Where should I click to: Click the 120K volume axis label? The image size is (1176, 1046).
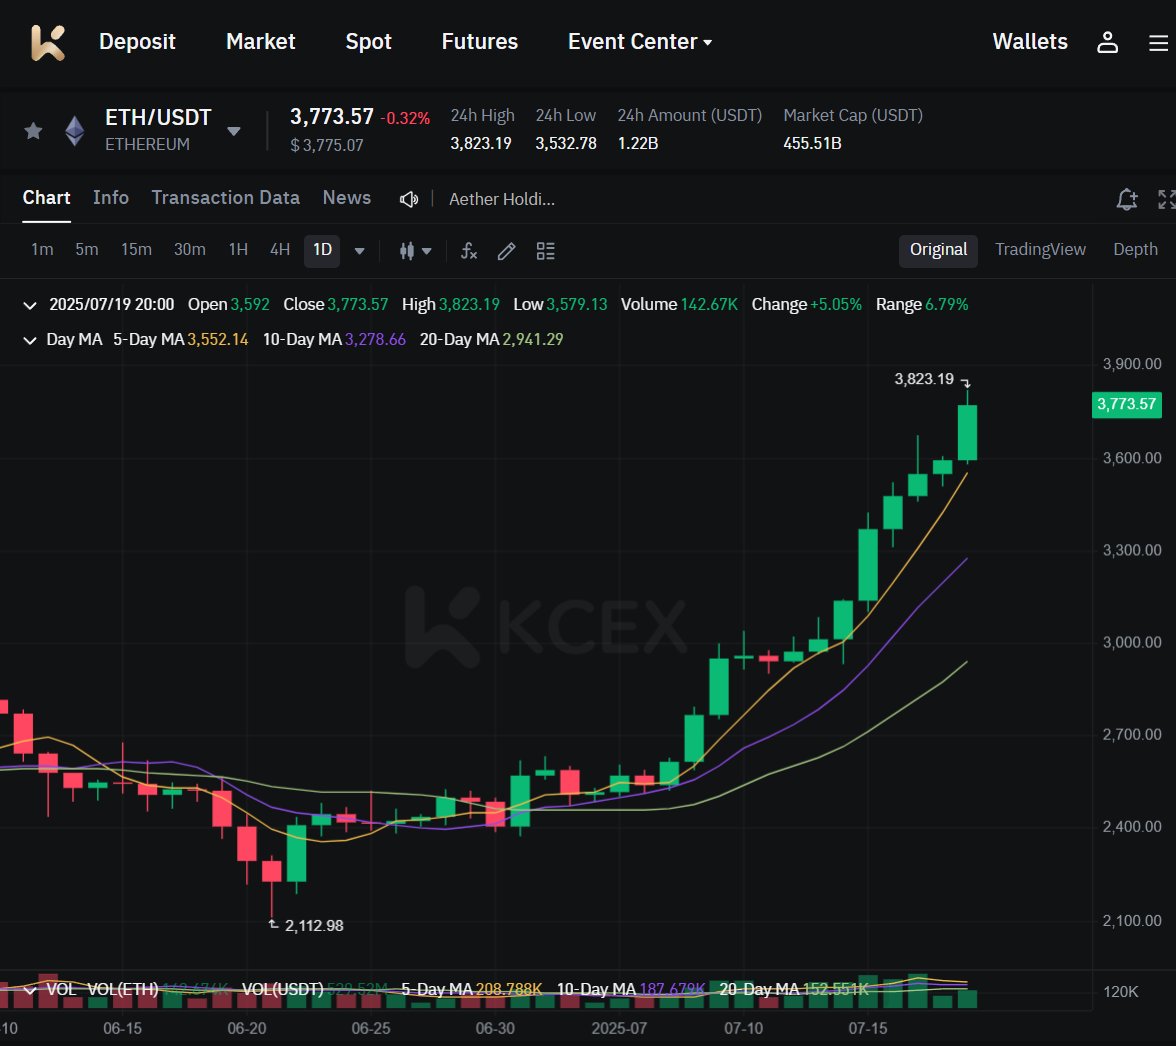[1120, 992]
